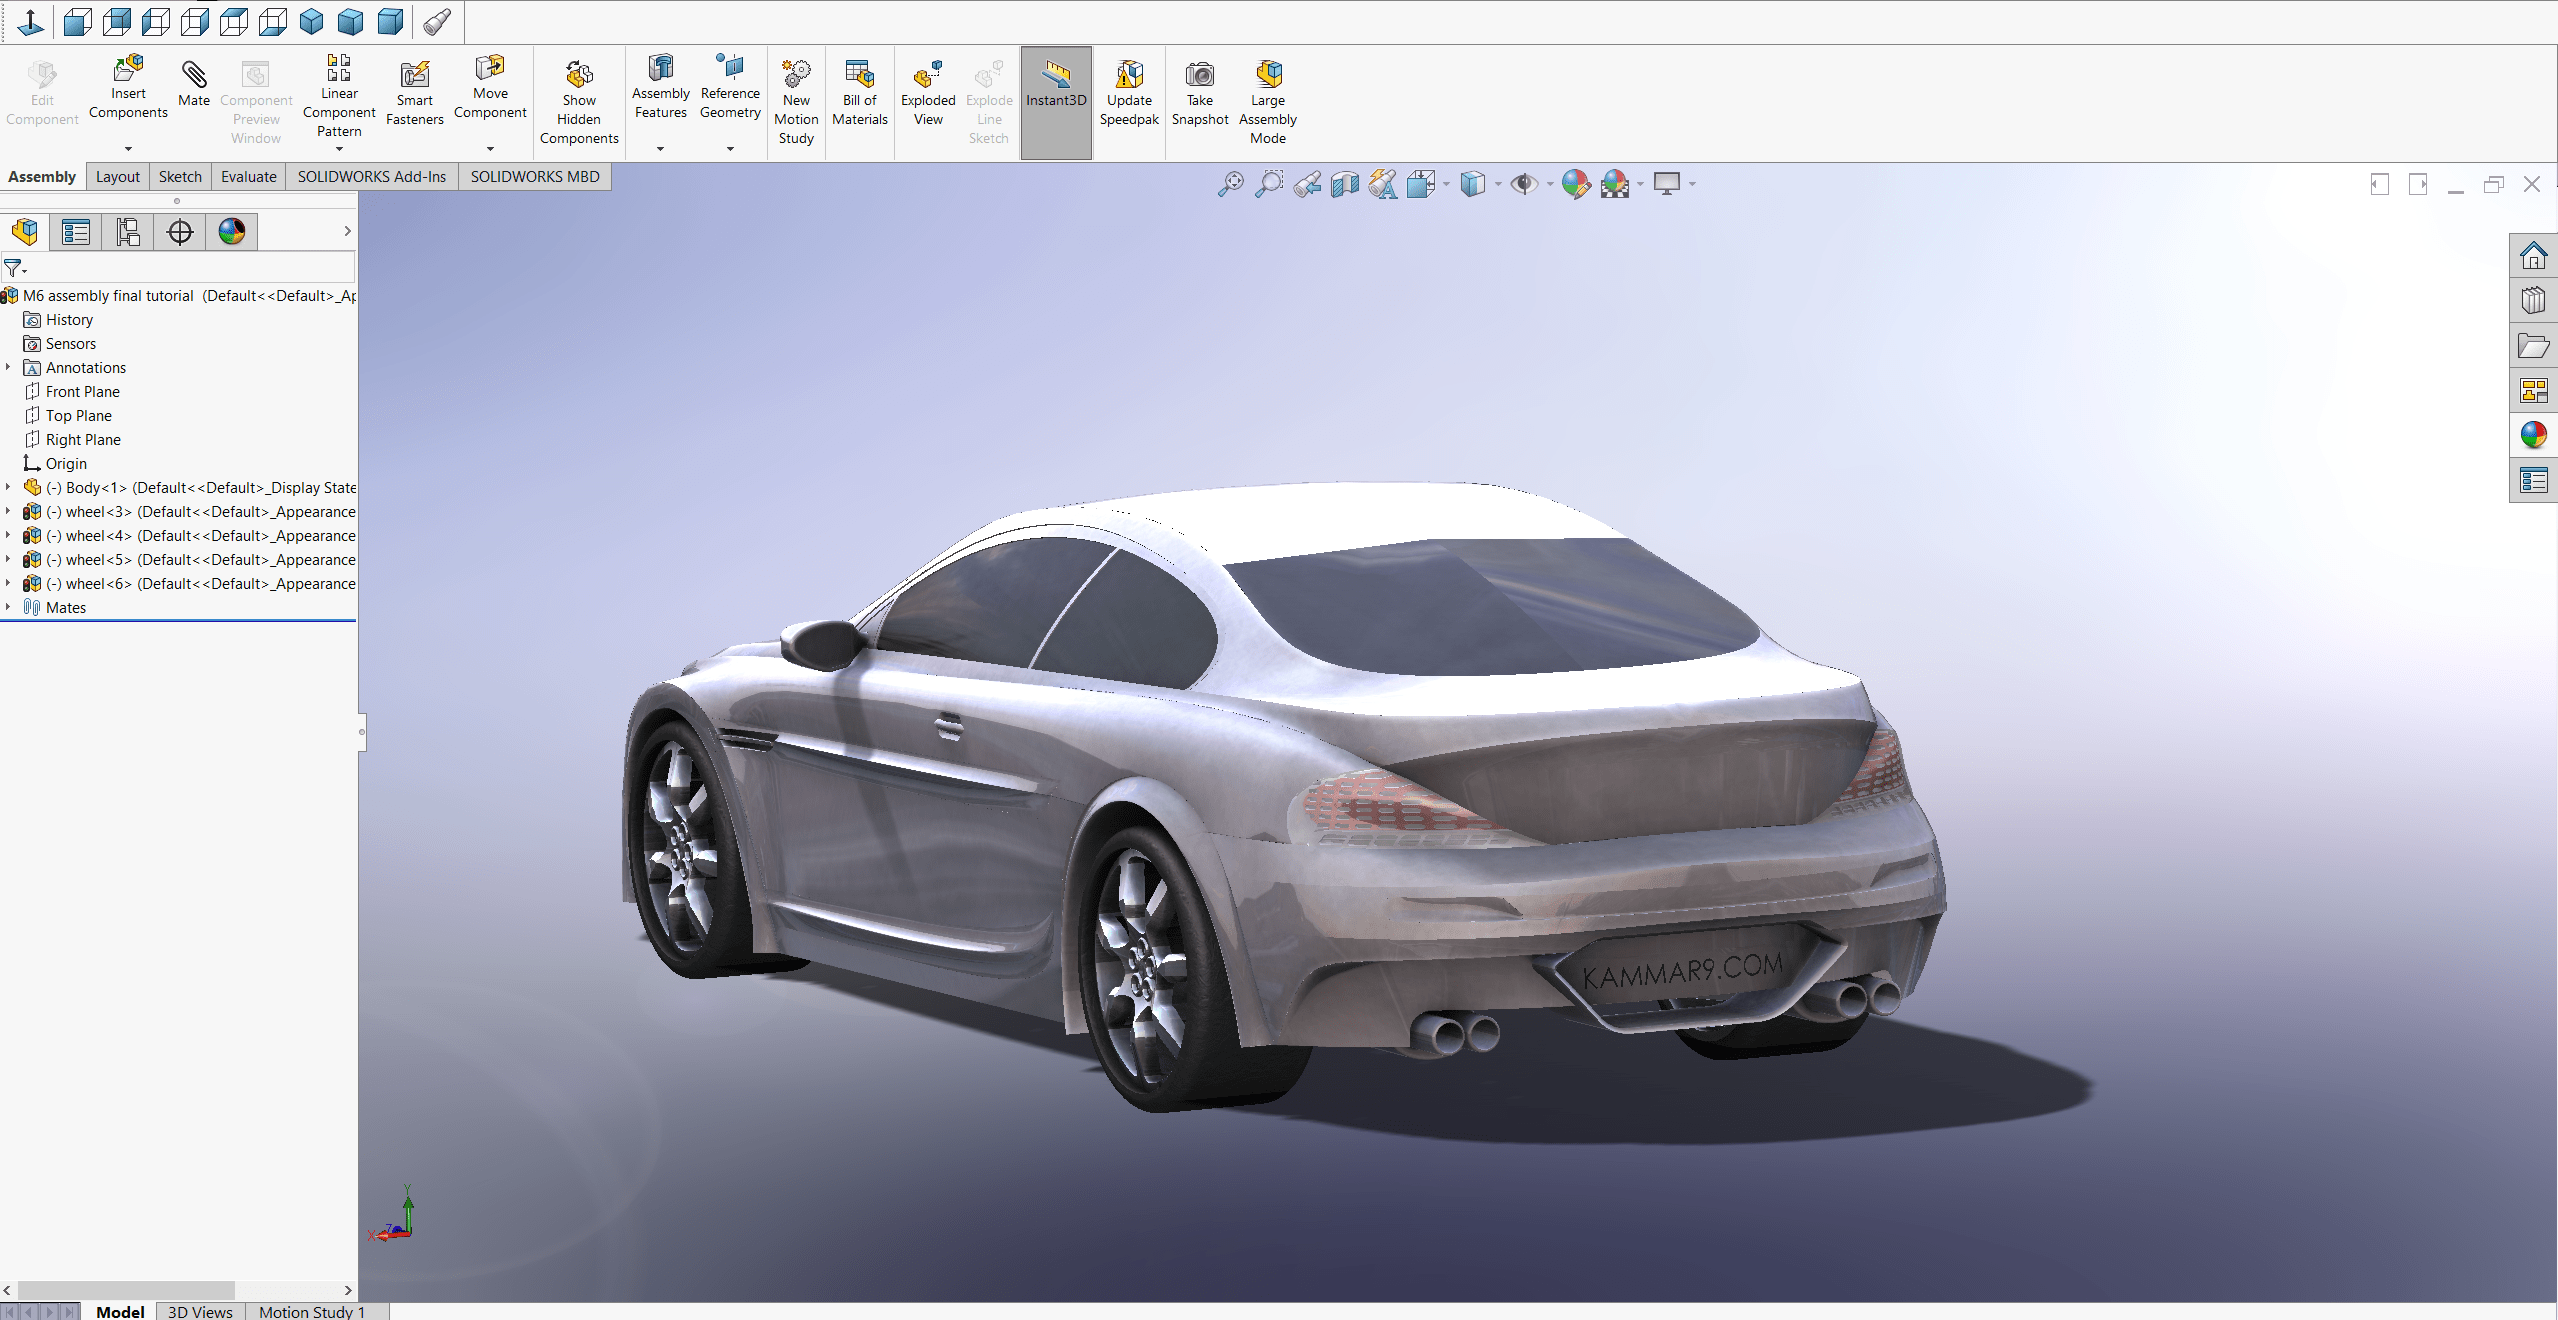Click Zoom to Area icon

pos(1268,184)
